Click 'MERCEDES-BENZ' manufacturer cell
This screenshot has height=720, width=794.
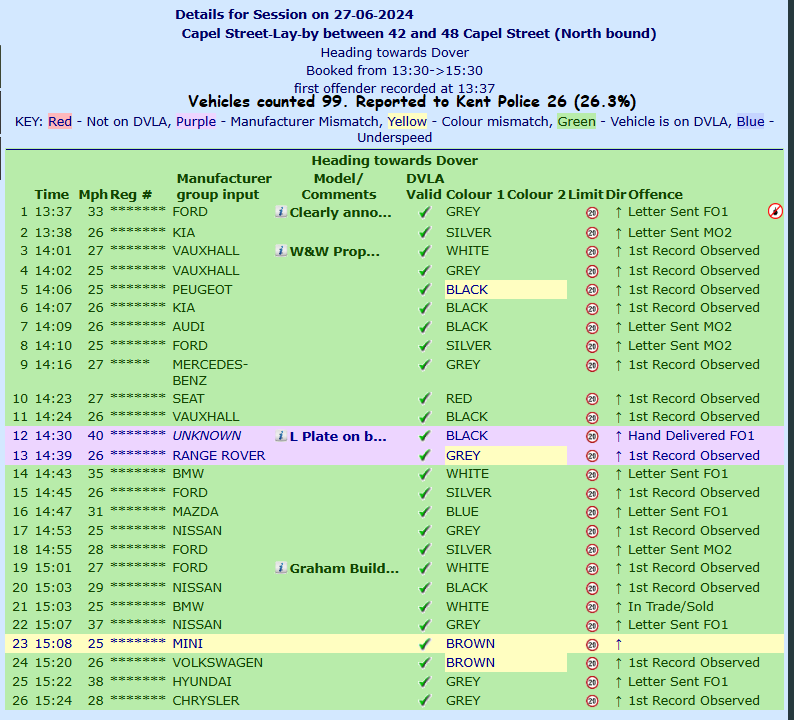coord(210,372)
